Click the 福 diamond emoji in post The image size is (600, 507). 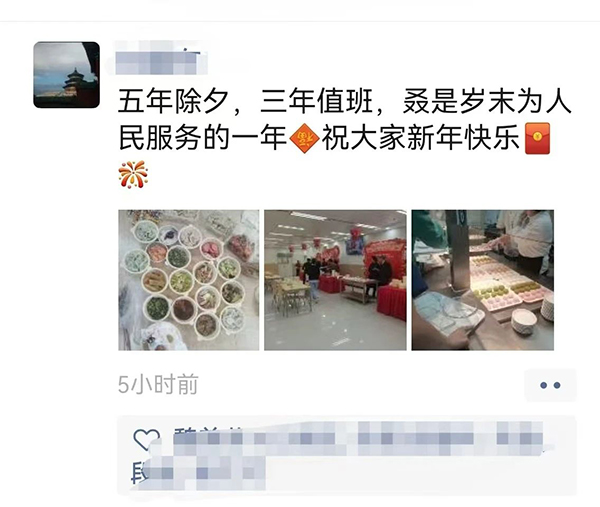[304, 138]
